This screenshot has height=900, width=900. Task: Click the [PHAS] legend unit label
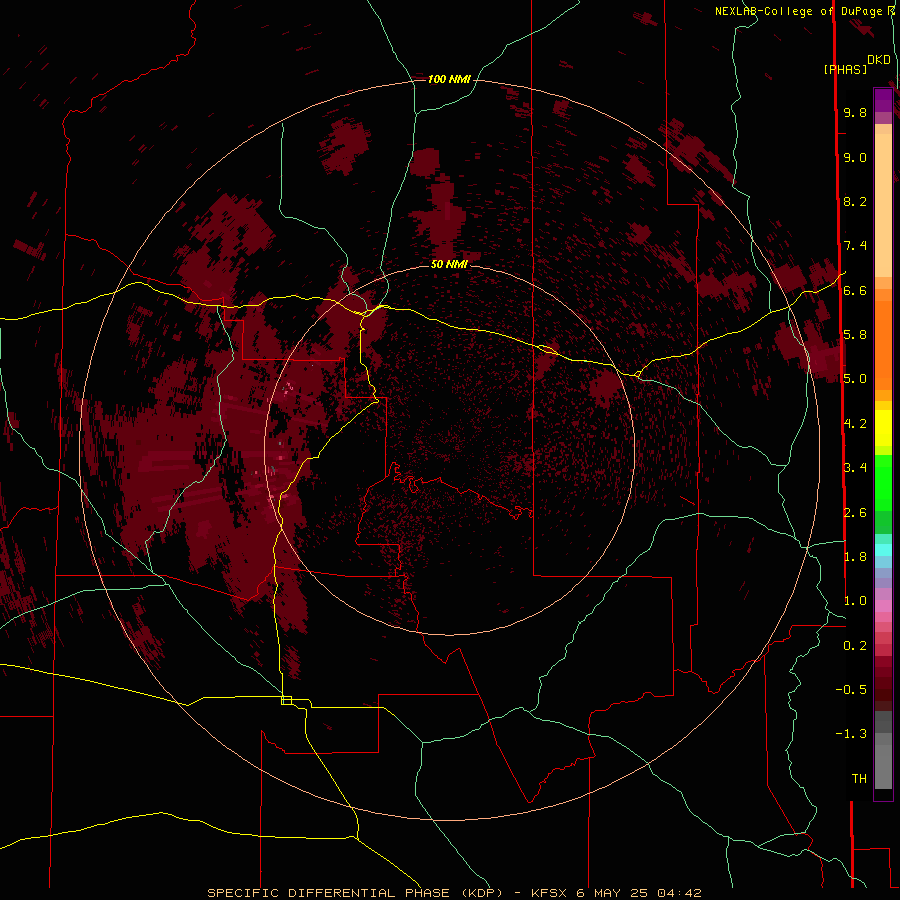tap(845, 69)
